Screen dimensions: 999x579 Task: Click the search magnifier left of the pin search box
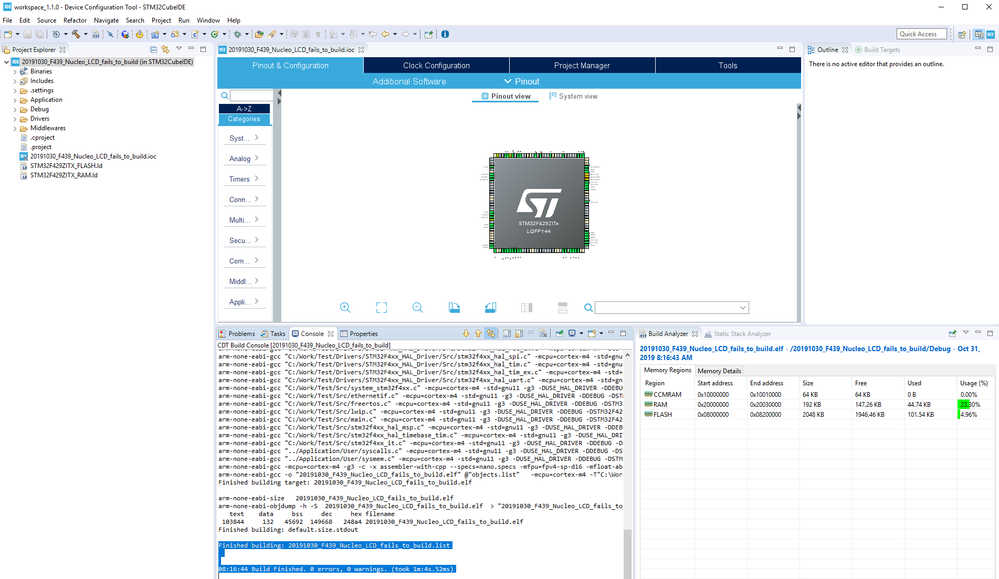coord(589,308)
